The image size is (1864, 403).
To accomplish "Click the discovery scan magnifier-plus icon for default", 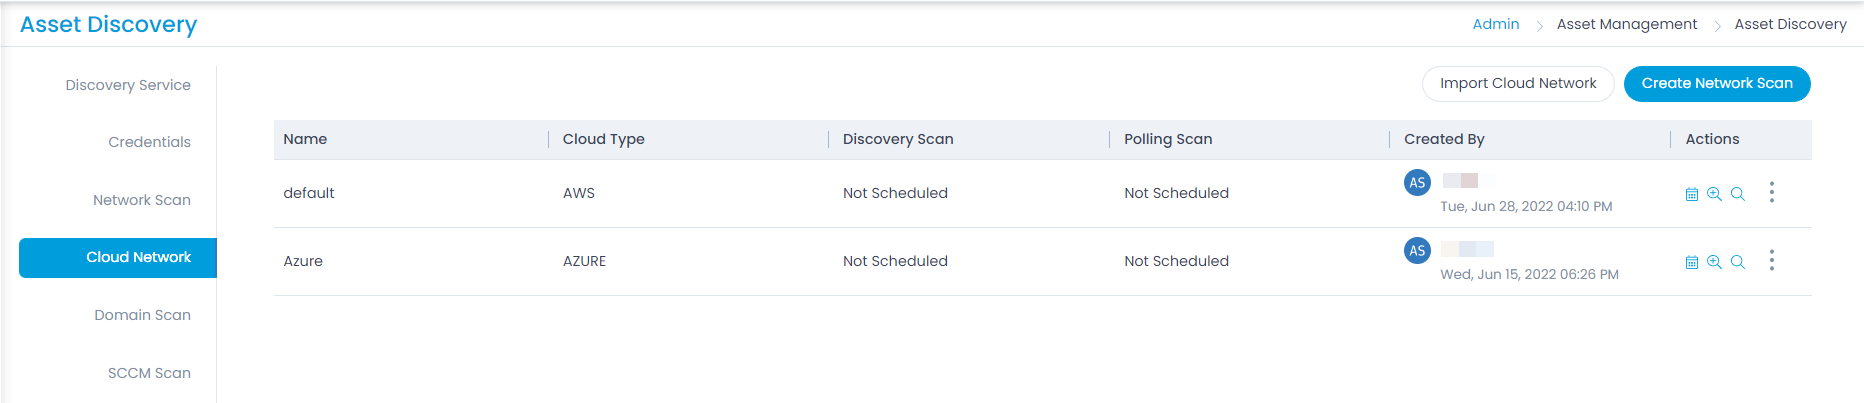I will tap(1714, 194).
